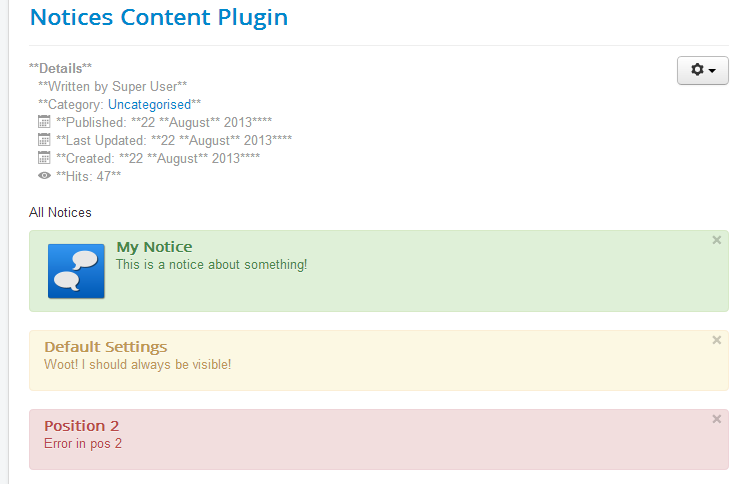Image resolution: width=745 pixels, height=484 pixels.
Task: Click the Woot always visible message
Action: [137, 365]
